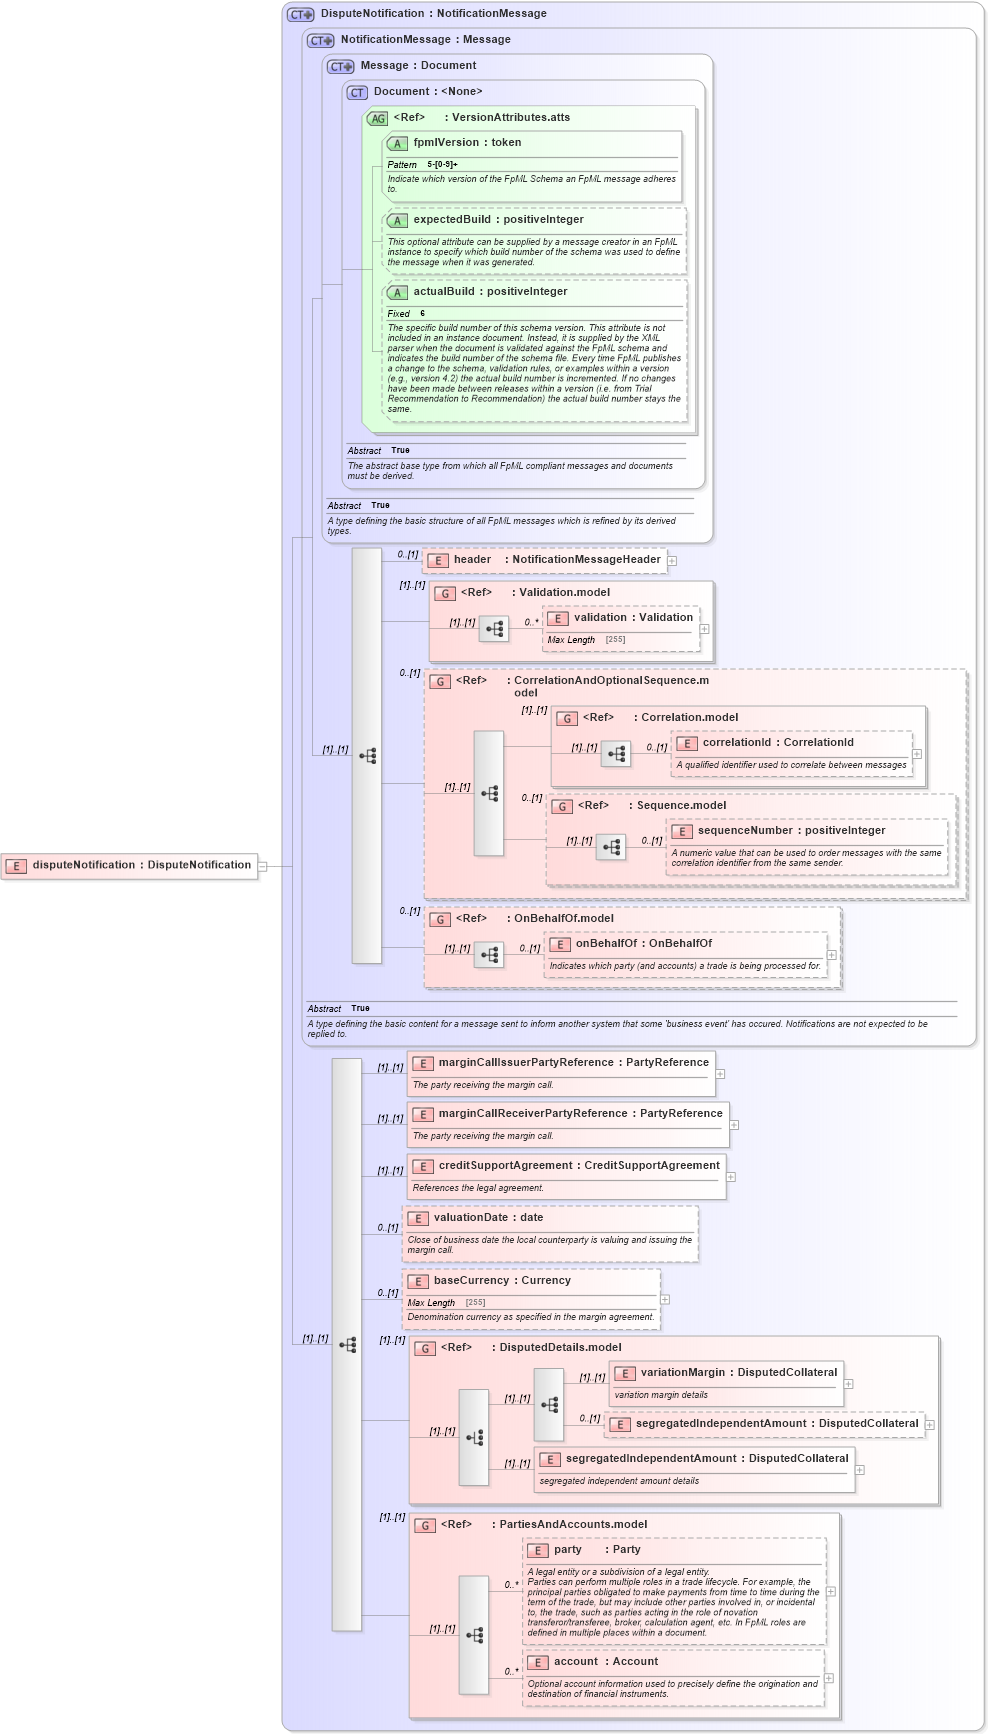Click the E icon of correlationId
The width and height of the screenshot is (988, 1734).
click(687, 743)
